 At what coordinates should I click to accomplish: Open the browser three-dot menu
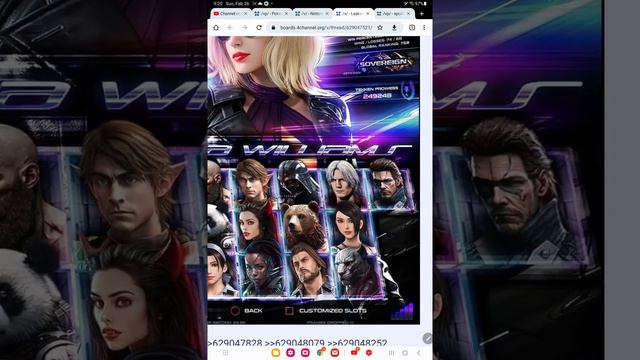pos(424,27)
